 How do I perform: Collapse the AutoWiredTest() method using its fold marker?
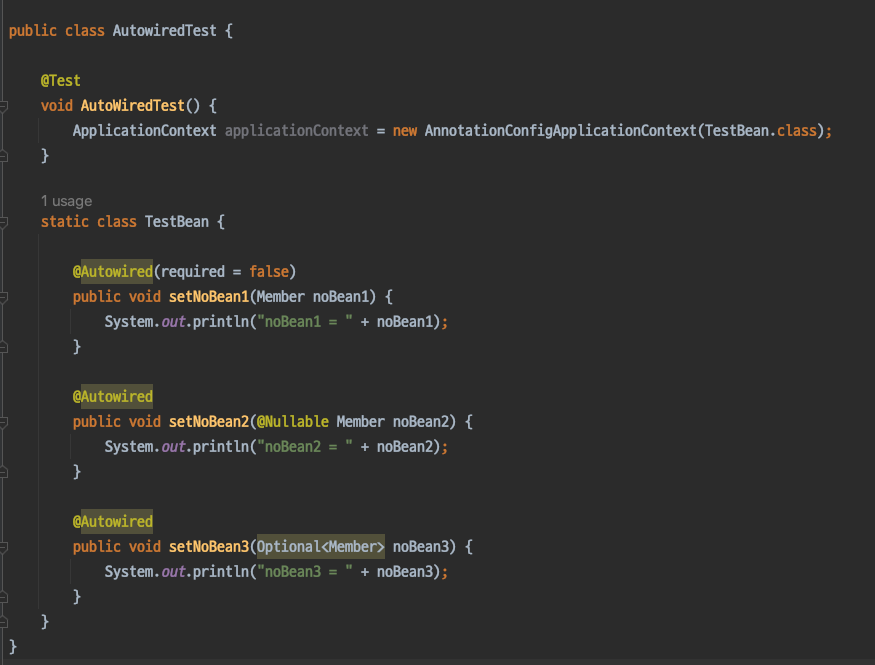point(3,105)
